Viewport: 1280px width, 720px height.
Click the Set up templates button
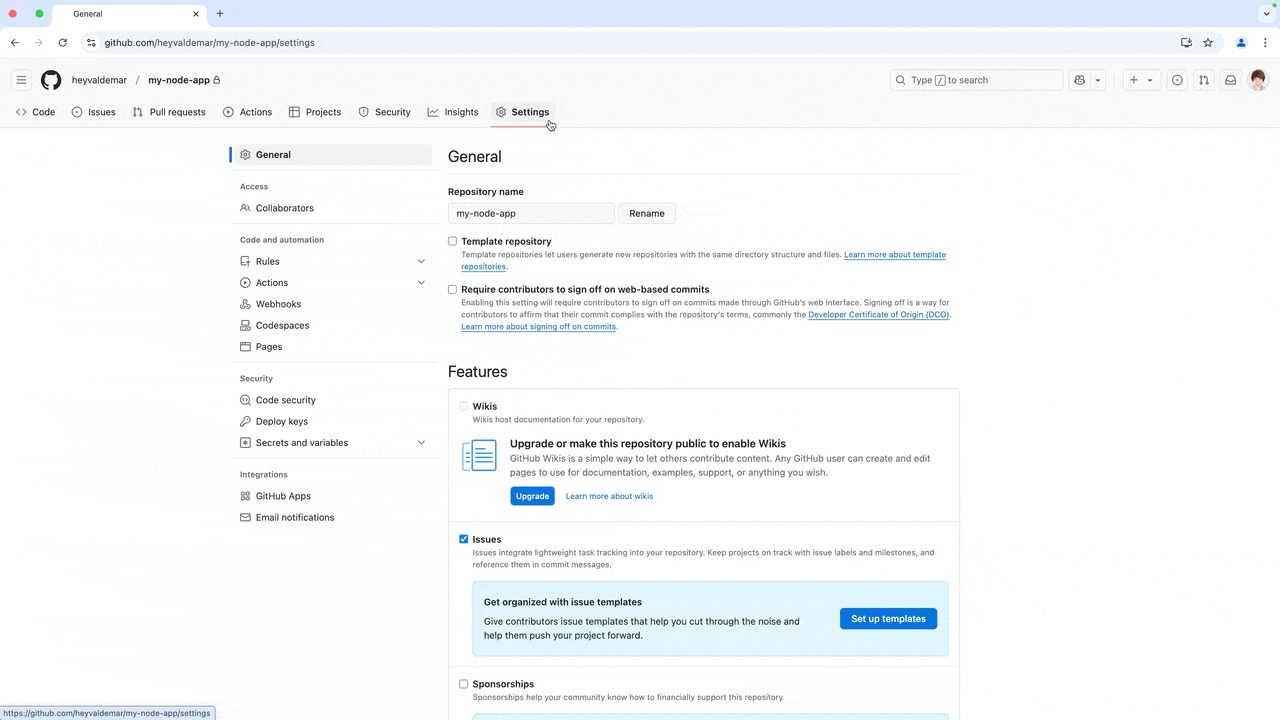pos(888,619)
